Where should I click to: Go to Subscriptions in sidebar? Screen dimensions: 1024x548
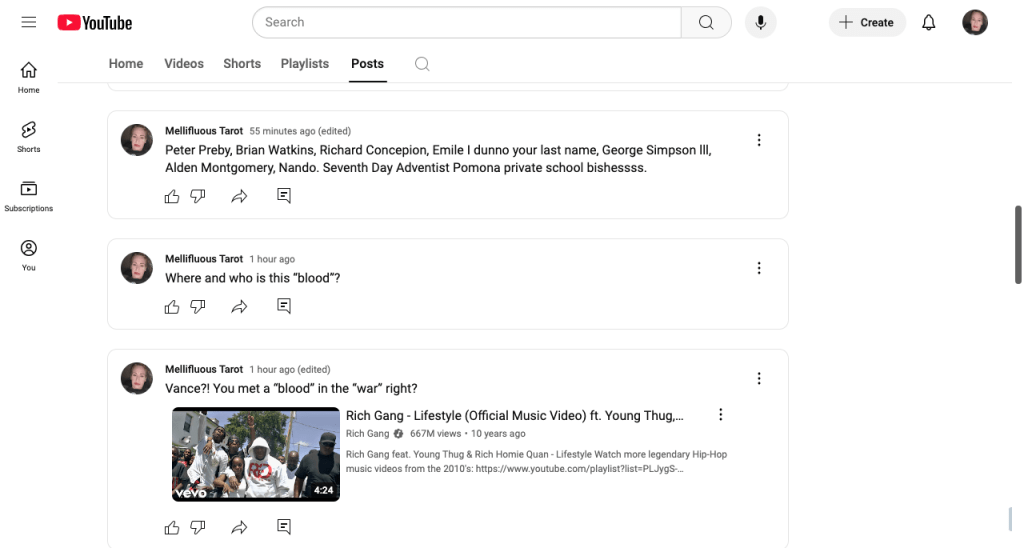click(29, 196)
